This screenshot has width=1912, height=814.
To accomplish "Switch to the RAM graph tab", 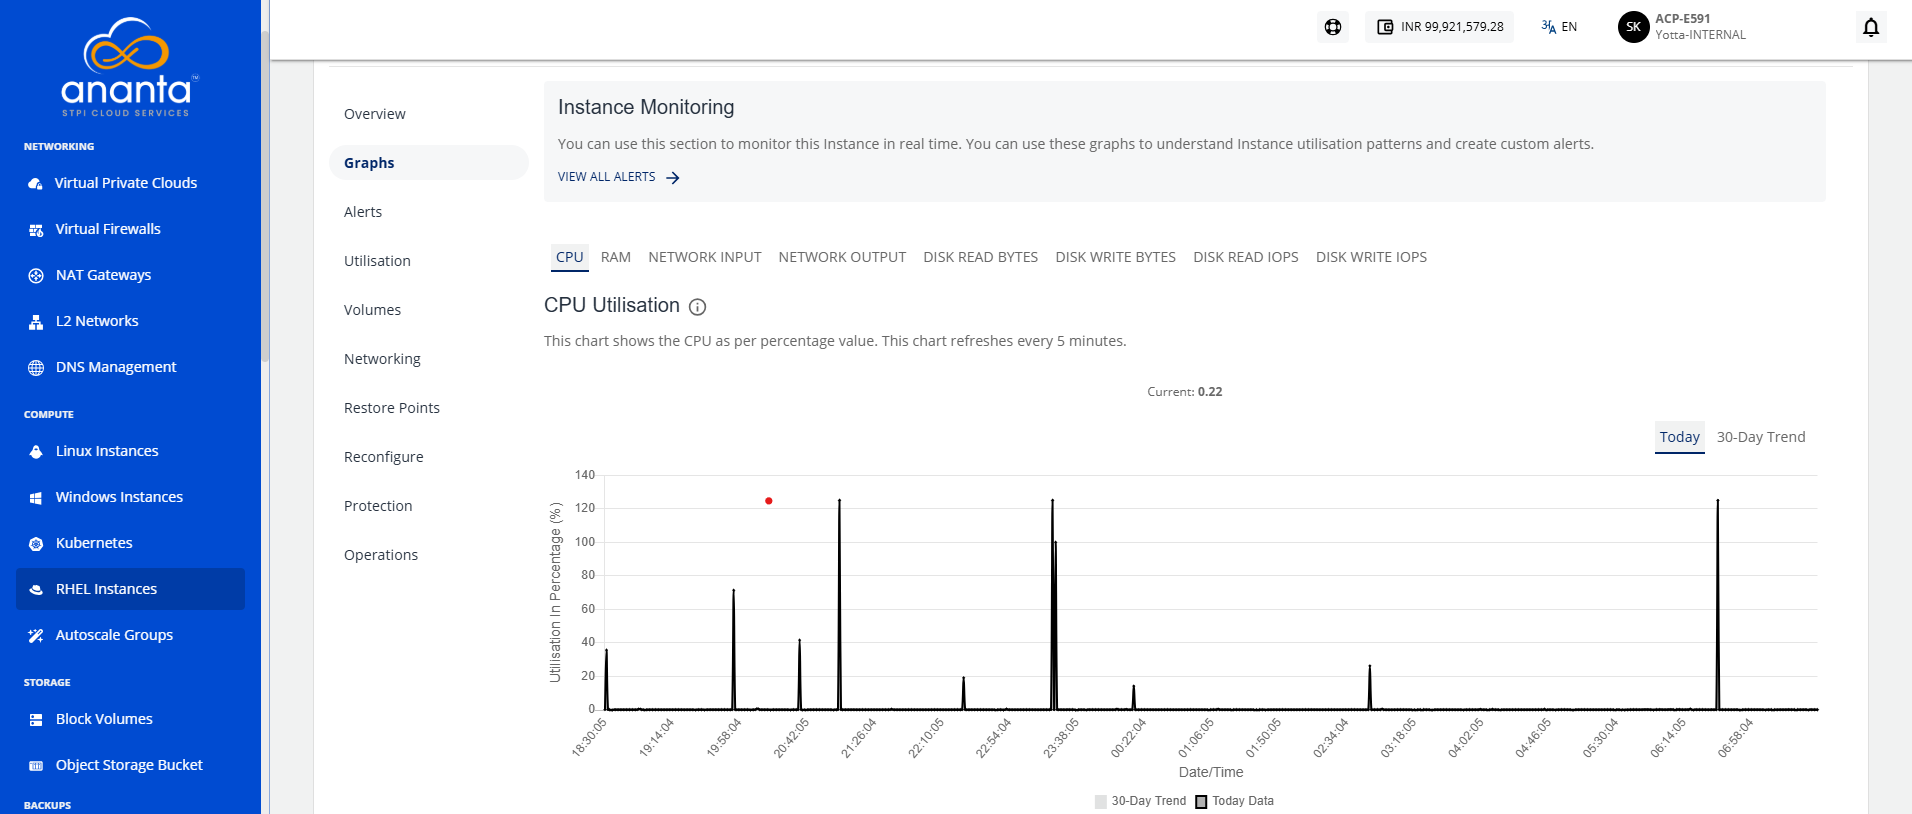I will click(x=616, y=257).
